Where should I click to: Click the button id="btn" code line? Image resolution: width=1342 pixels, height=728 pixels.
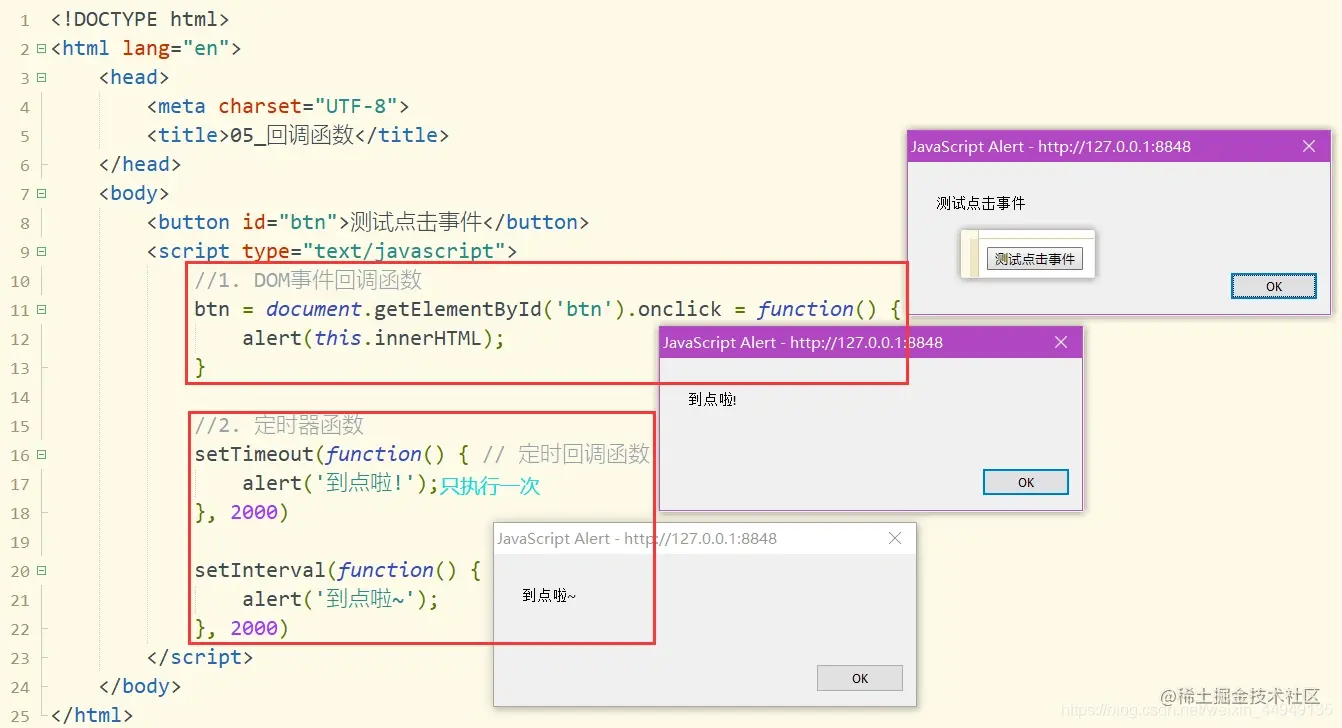[x=368, y=222]
